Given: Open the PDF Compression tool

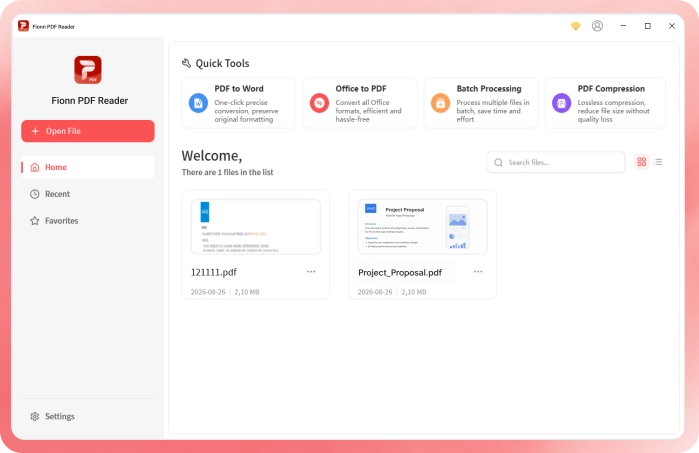Looking at the screenshot, I should coord(605,103).
